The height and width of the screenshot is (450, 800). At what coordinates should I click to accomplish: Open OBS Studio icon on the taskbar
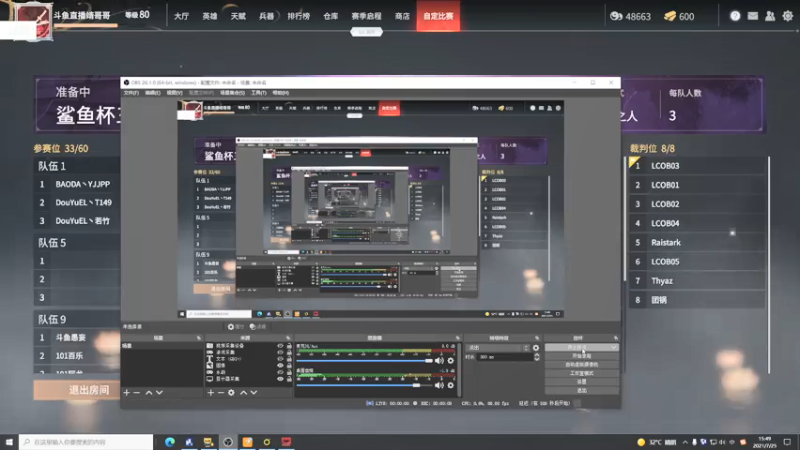point(228,442)
